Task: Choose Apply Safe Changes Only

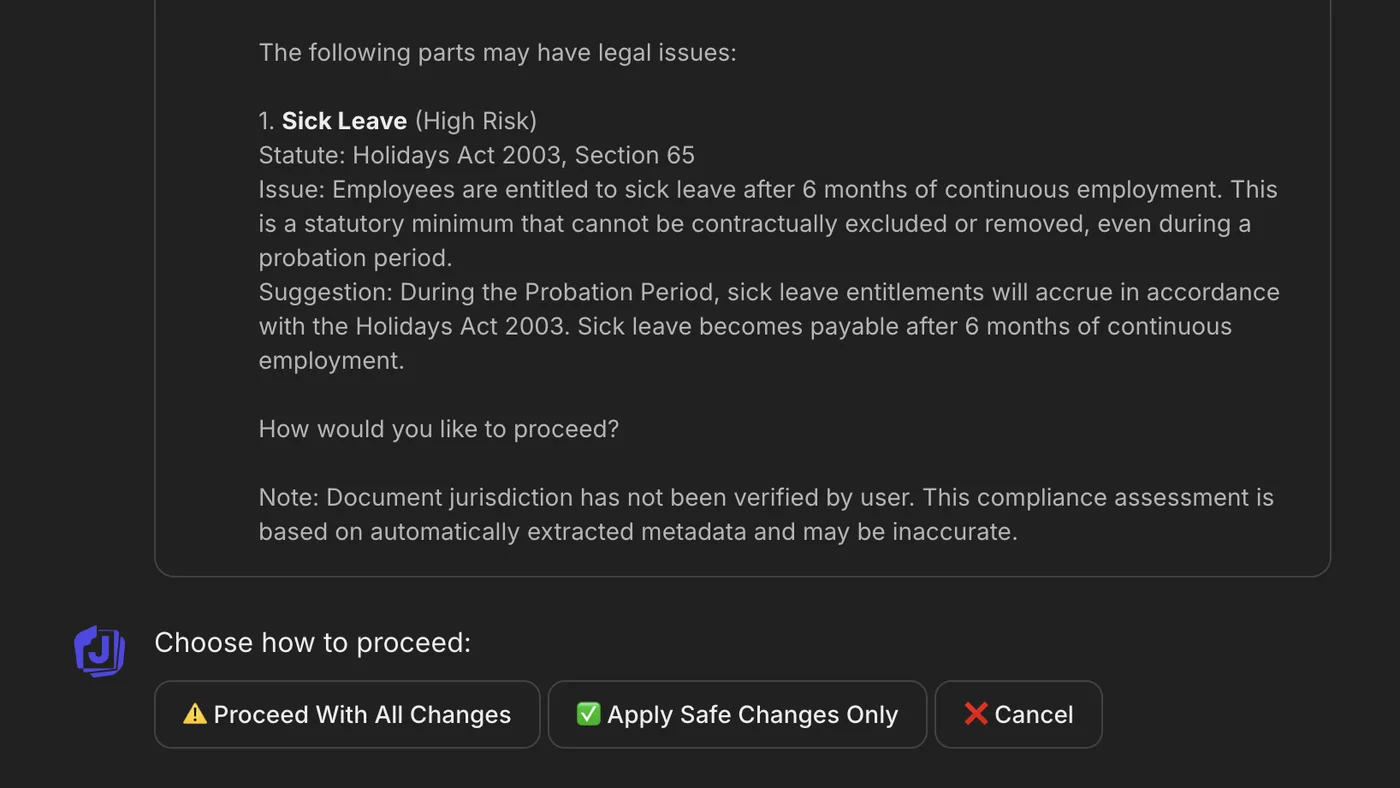Action: click(x=737, y=714)
